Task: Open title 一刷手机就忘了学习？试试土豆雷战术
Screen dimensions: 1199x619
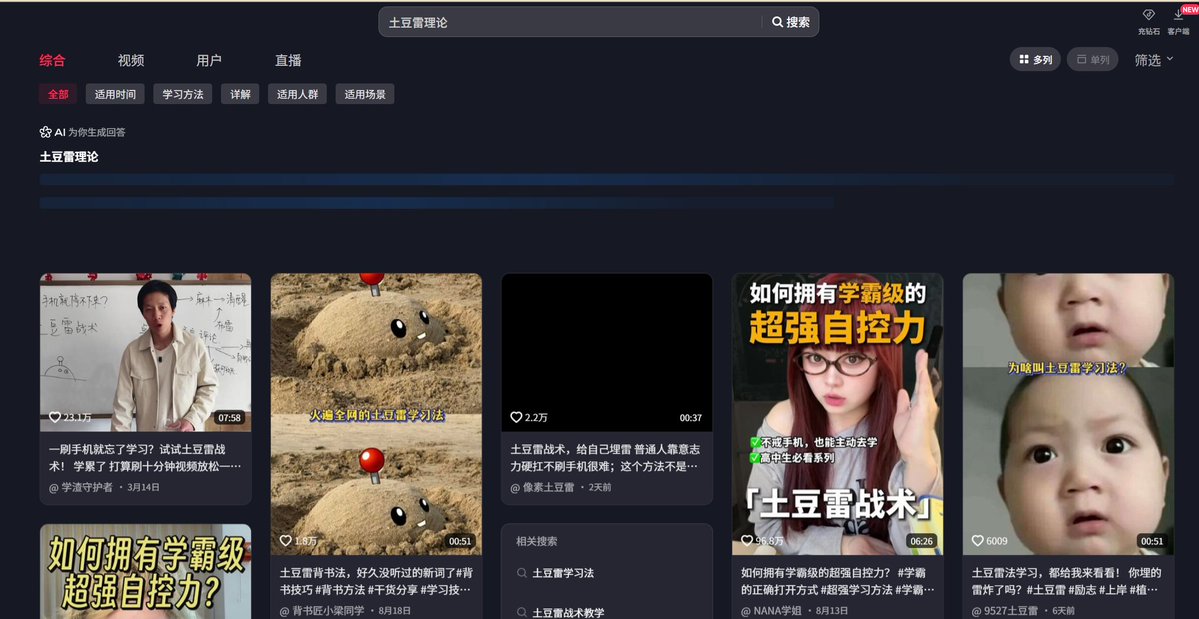Action: tap(145, 457)
